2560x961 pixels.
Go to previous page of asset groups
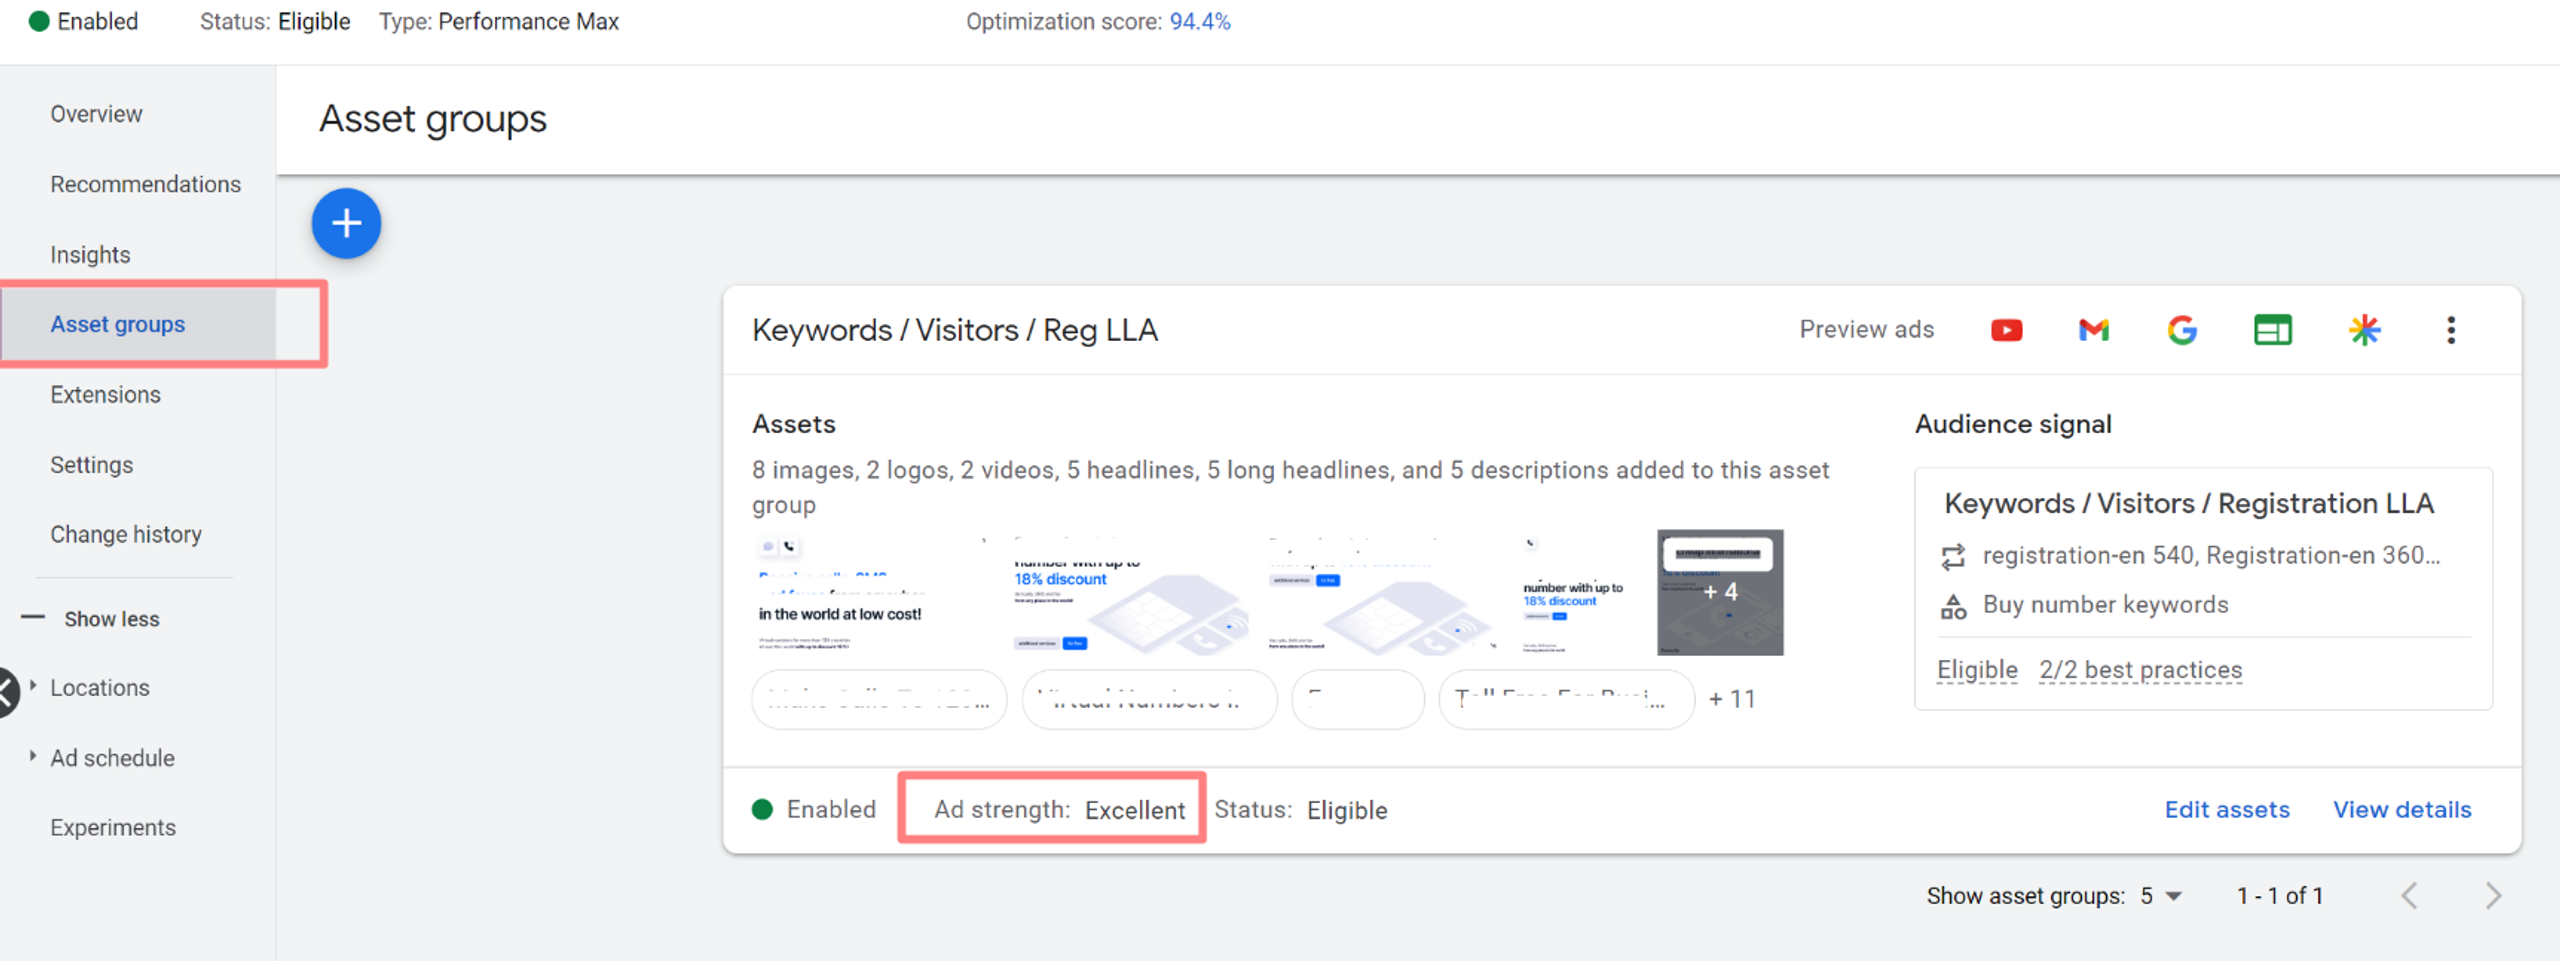[2410, 896]
